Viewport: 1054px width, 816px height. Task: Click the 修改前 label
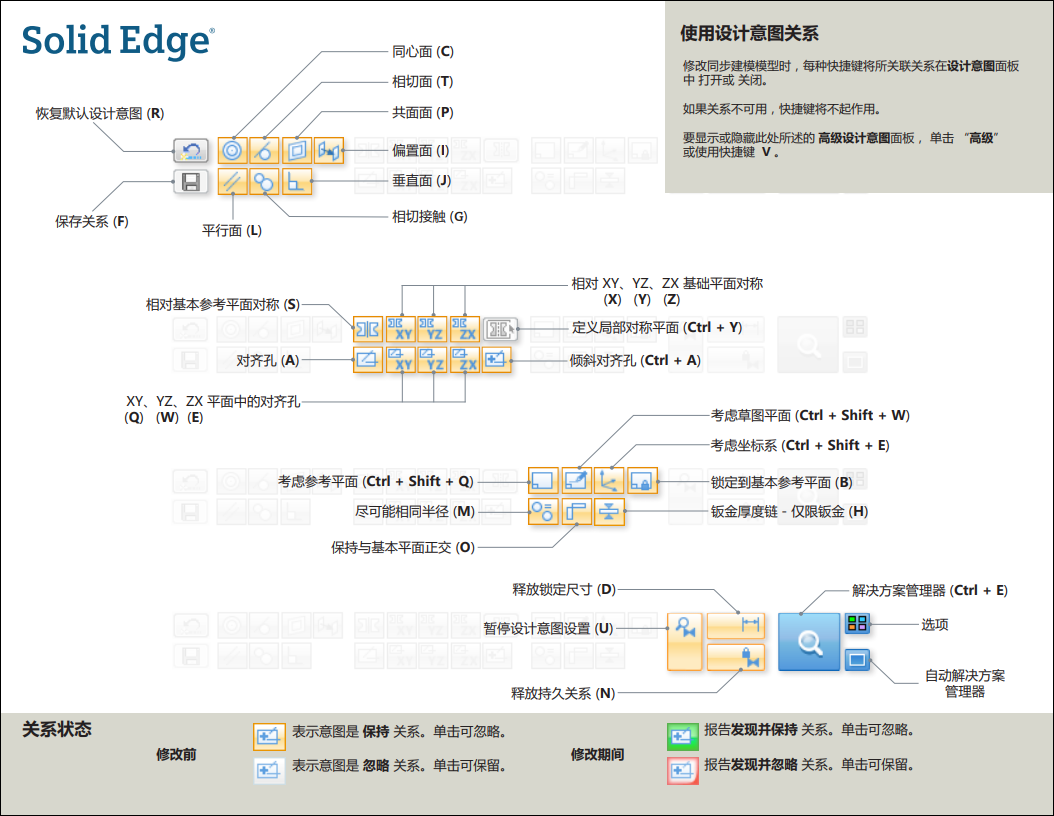pyautogui.click(x=176, y=754)
